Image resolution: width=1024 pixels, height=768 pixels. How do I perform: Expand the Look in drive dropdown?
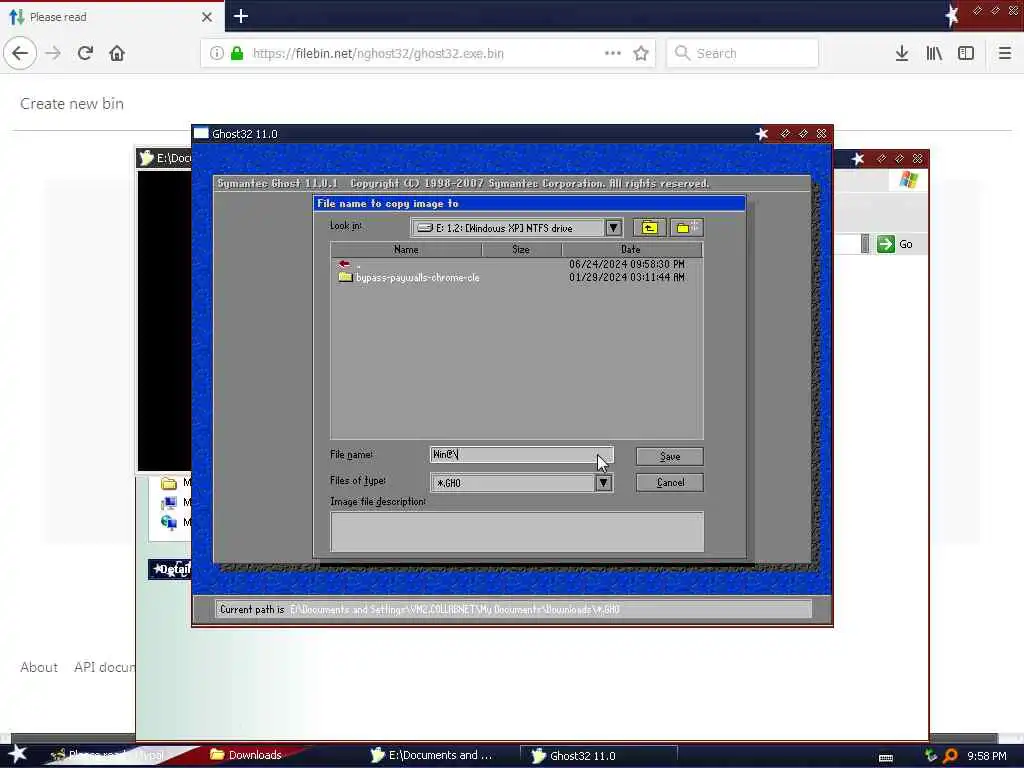[613, 228]
